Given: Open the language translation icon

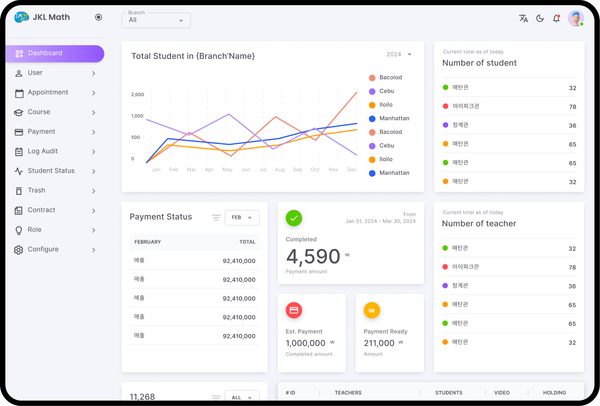Looking at the screenshot, I should point(523,18).
